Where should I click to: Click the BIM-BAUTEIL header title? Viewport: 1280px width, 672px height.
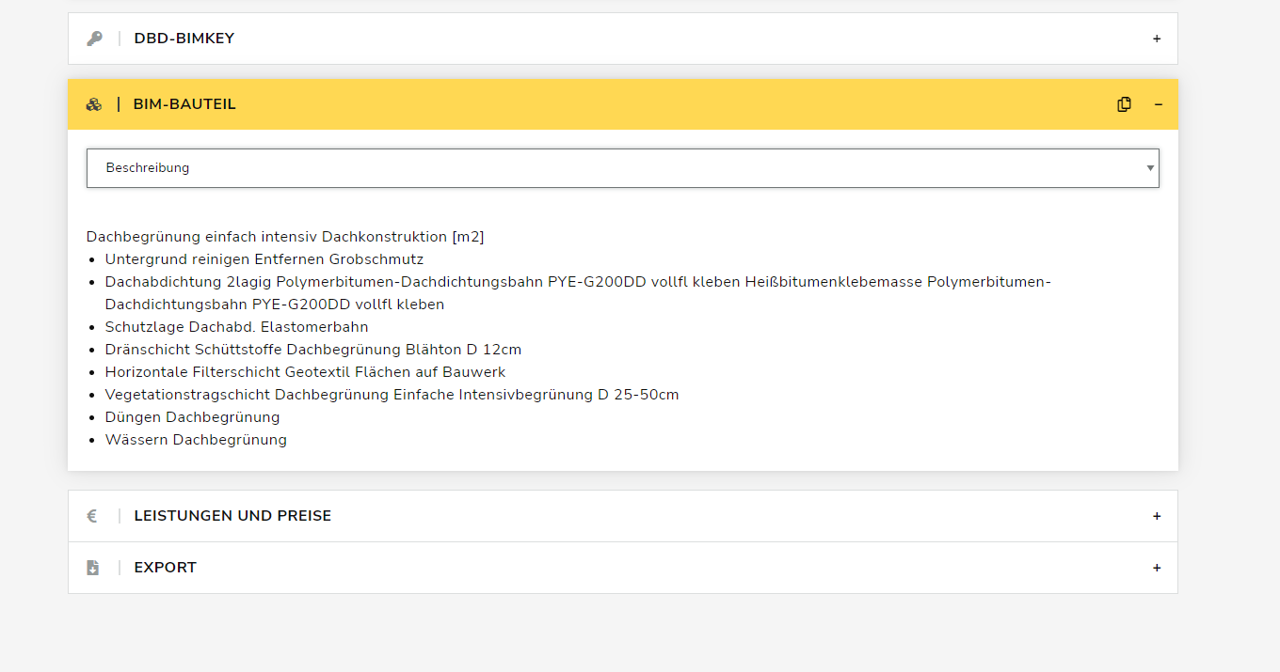point(184,105)
